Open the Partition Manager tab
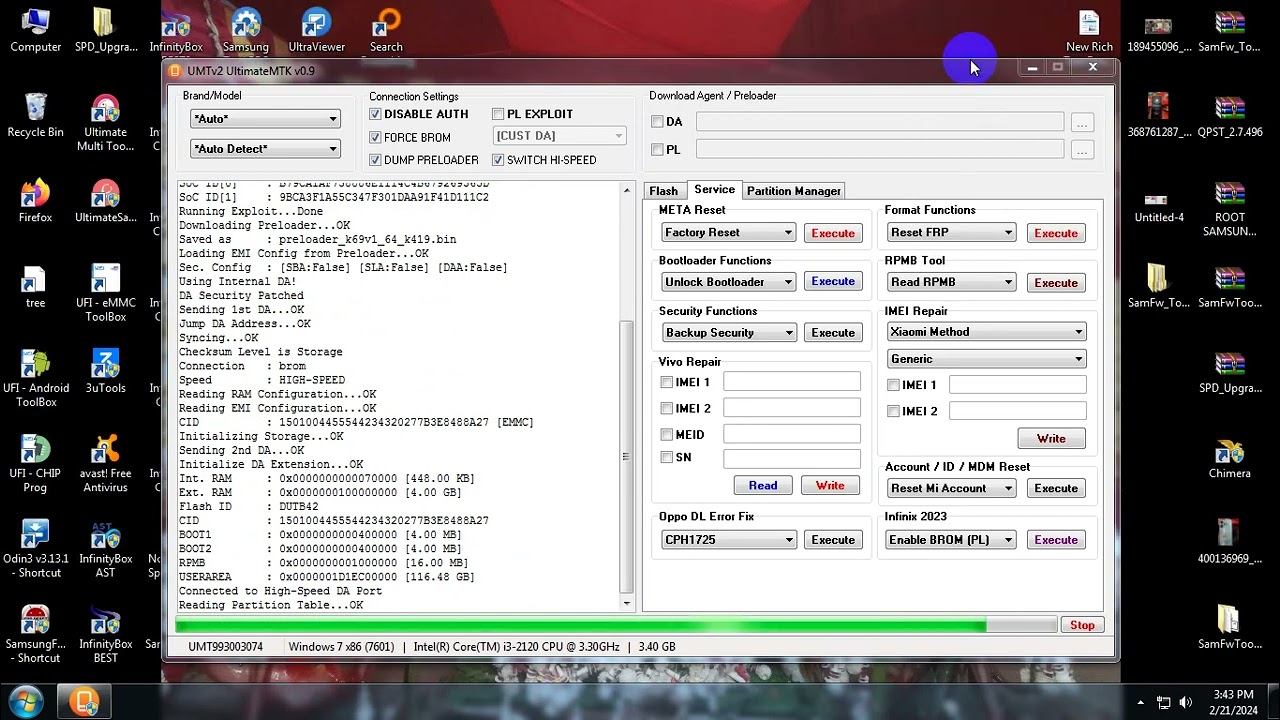1280x720 pixels. [793, 191]
